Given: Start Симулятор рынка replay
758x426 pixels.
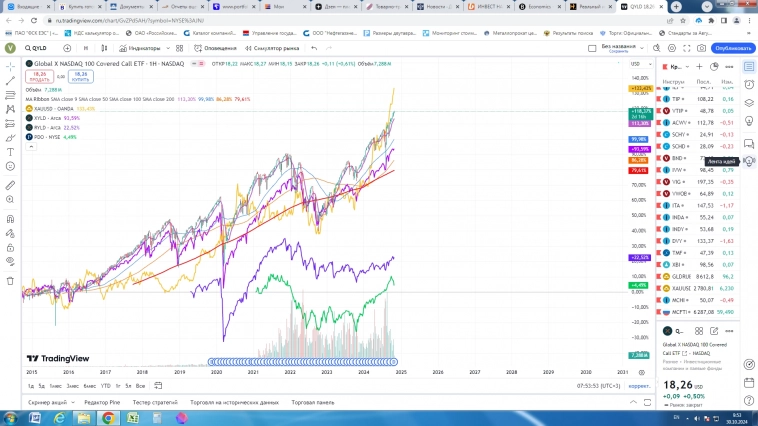Looking at the screenshot, I should (x=272, y=48).
